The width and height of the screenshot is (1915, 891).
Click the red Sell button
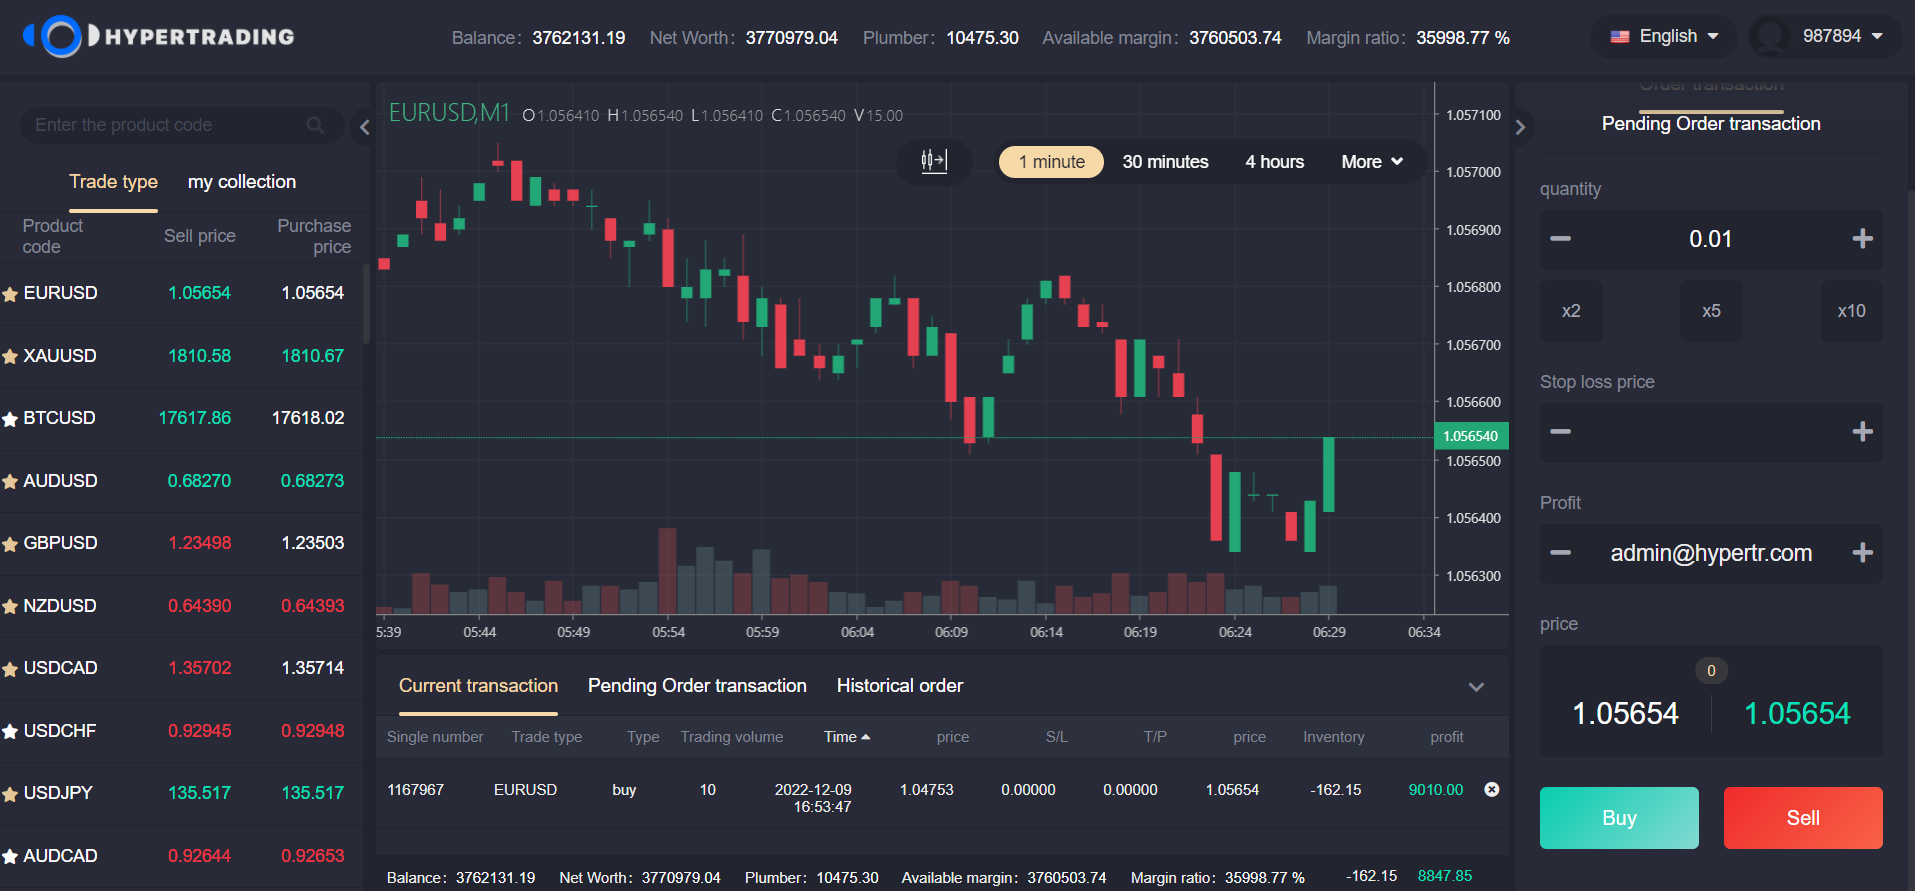(1803, 818)
